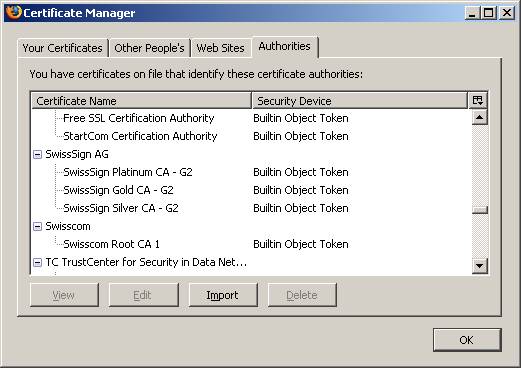
Task: Click the scrollbar down arrow
Action: coord(480,266)
